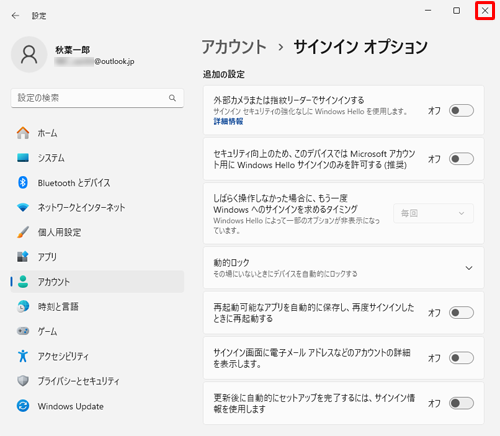Viewport: 500px width, 436px height.
Task: Click the アカウント breadcrumb link
Action: 234,47
